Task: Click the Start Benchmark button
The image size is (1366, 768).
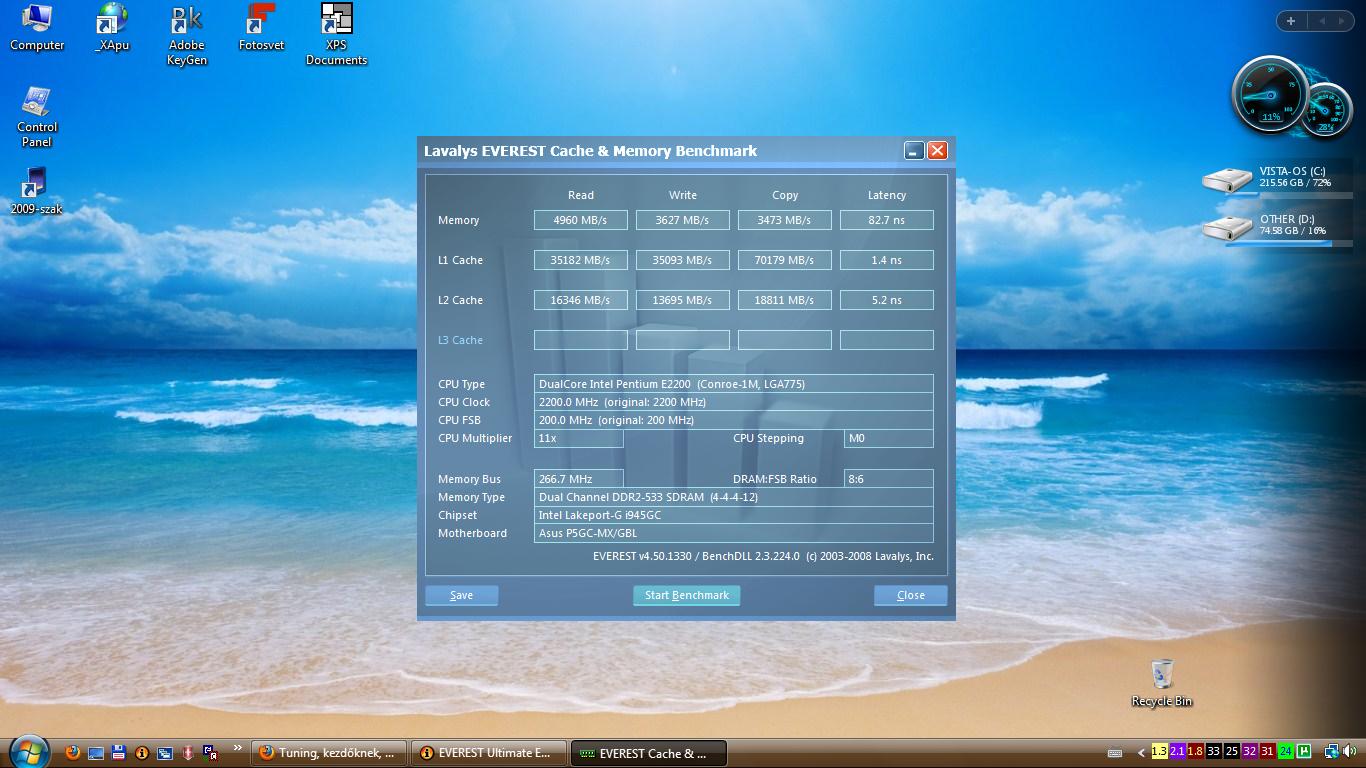Action: point(686,595)
